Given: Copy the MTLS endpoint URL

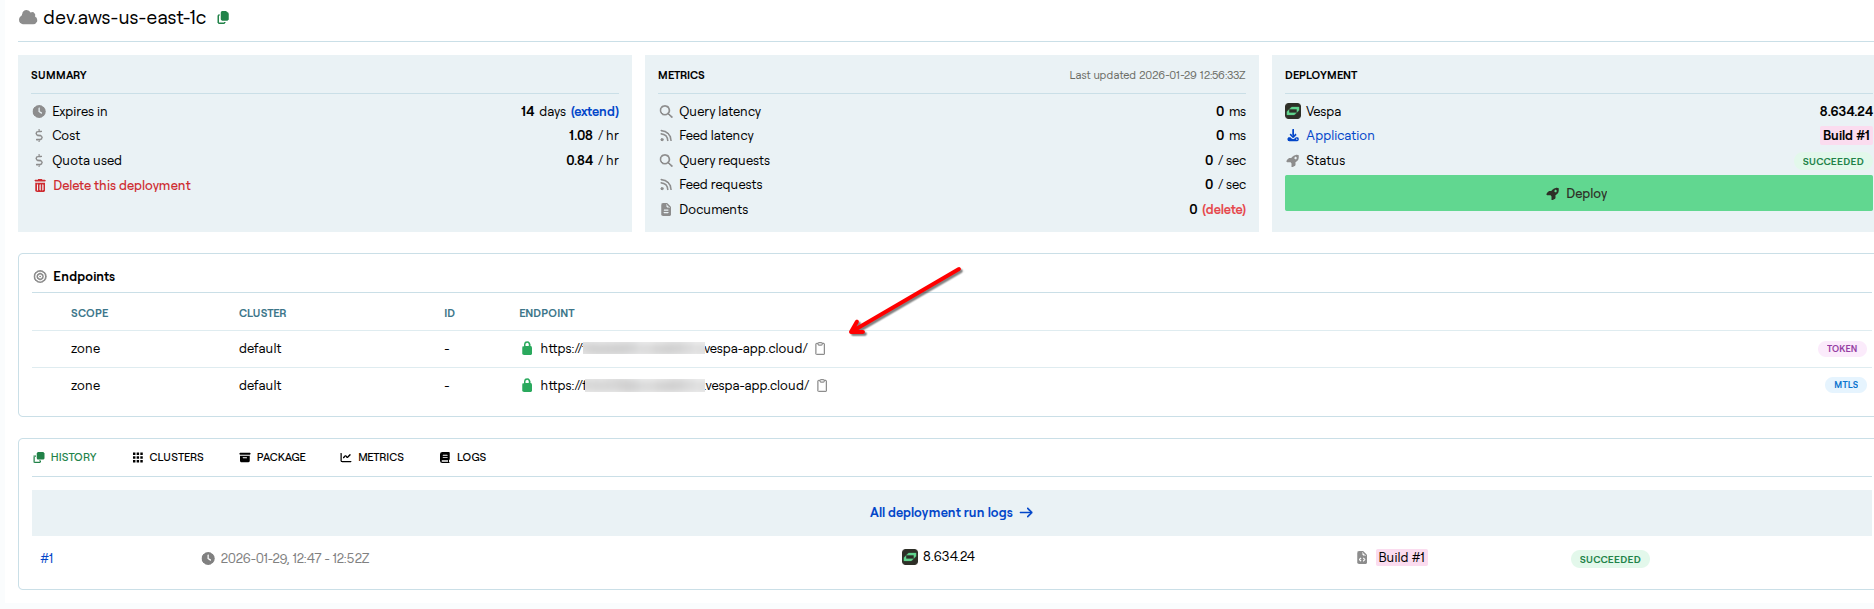Looking at the screenshot, I should coord(822,386).
